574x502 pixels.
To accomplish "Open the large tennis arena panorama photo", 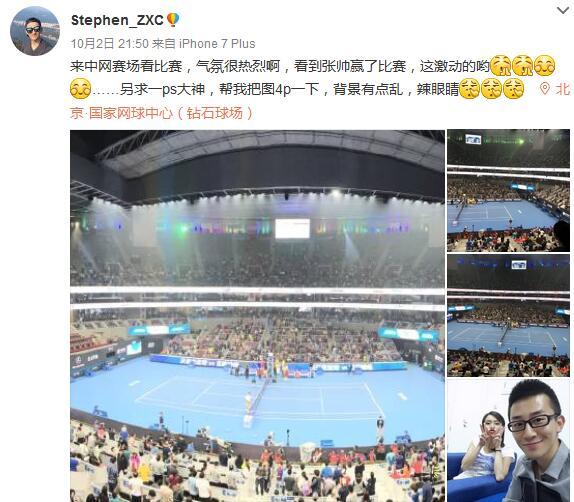I will 257,316.
